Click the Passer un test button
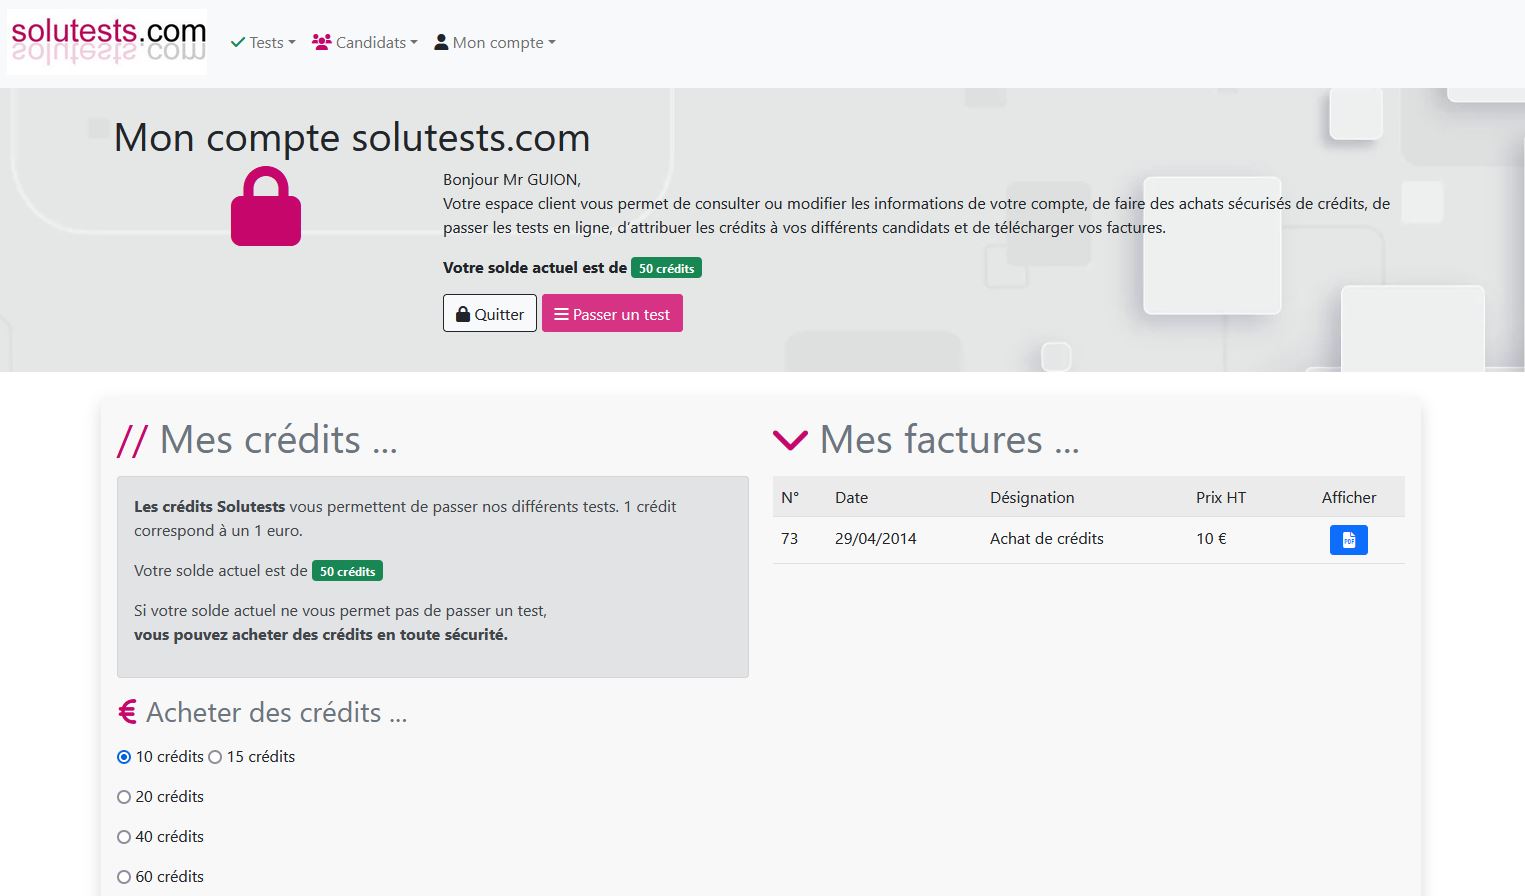 click(x=612, y=313)
